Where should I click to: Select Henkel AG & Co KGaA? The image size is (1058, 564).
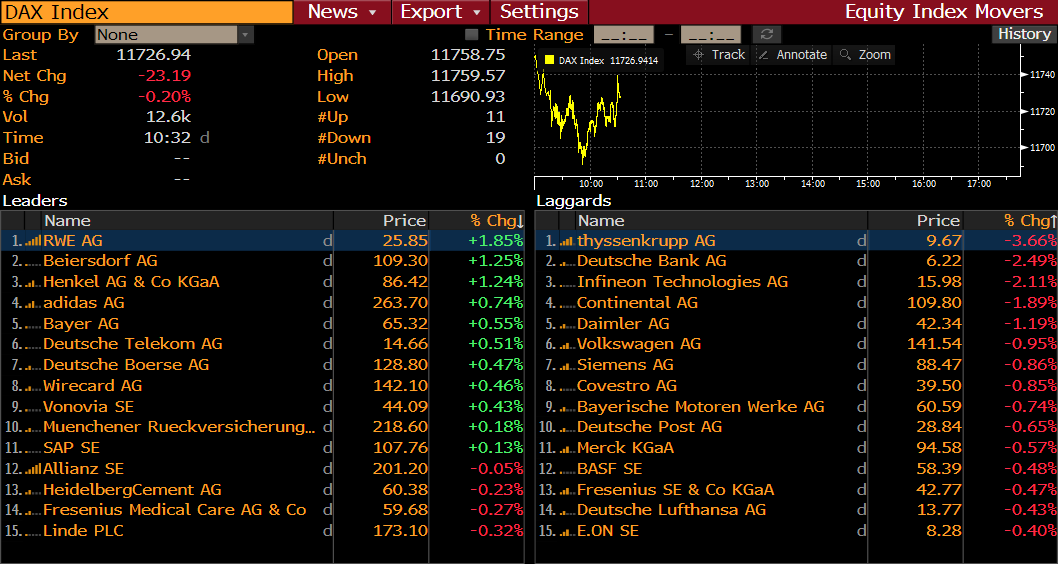[x=262, y=282]
